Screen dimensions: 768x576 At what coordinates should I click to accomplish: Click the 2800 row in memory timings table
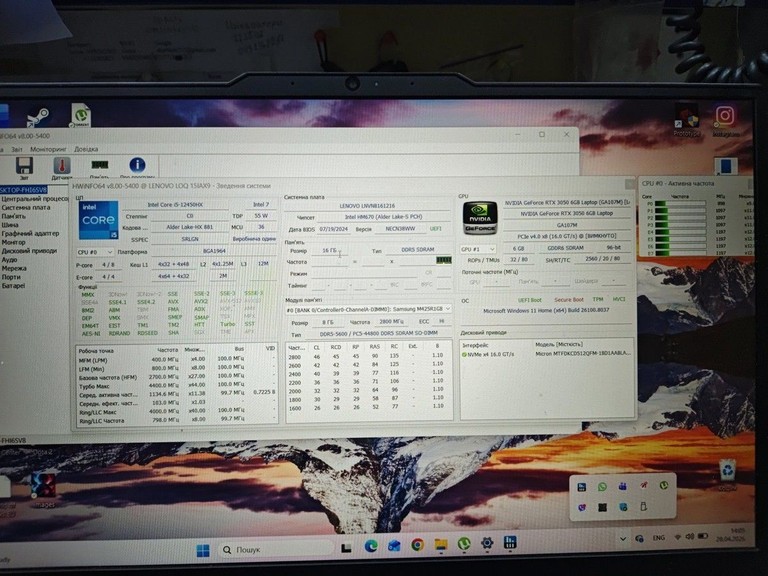(368, 357)
